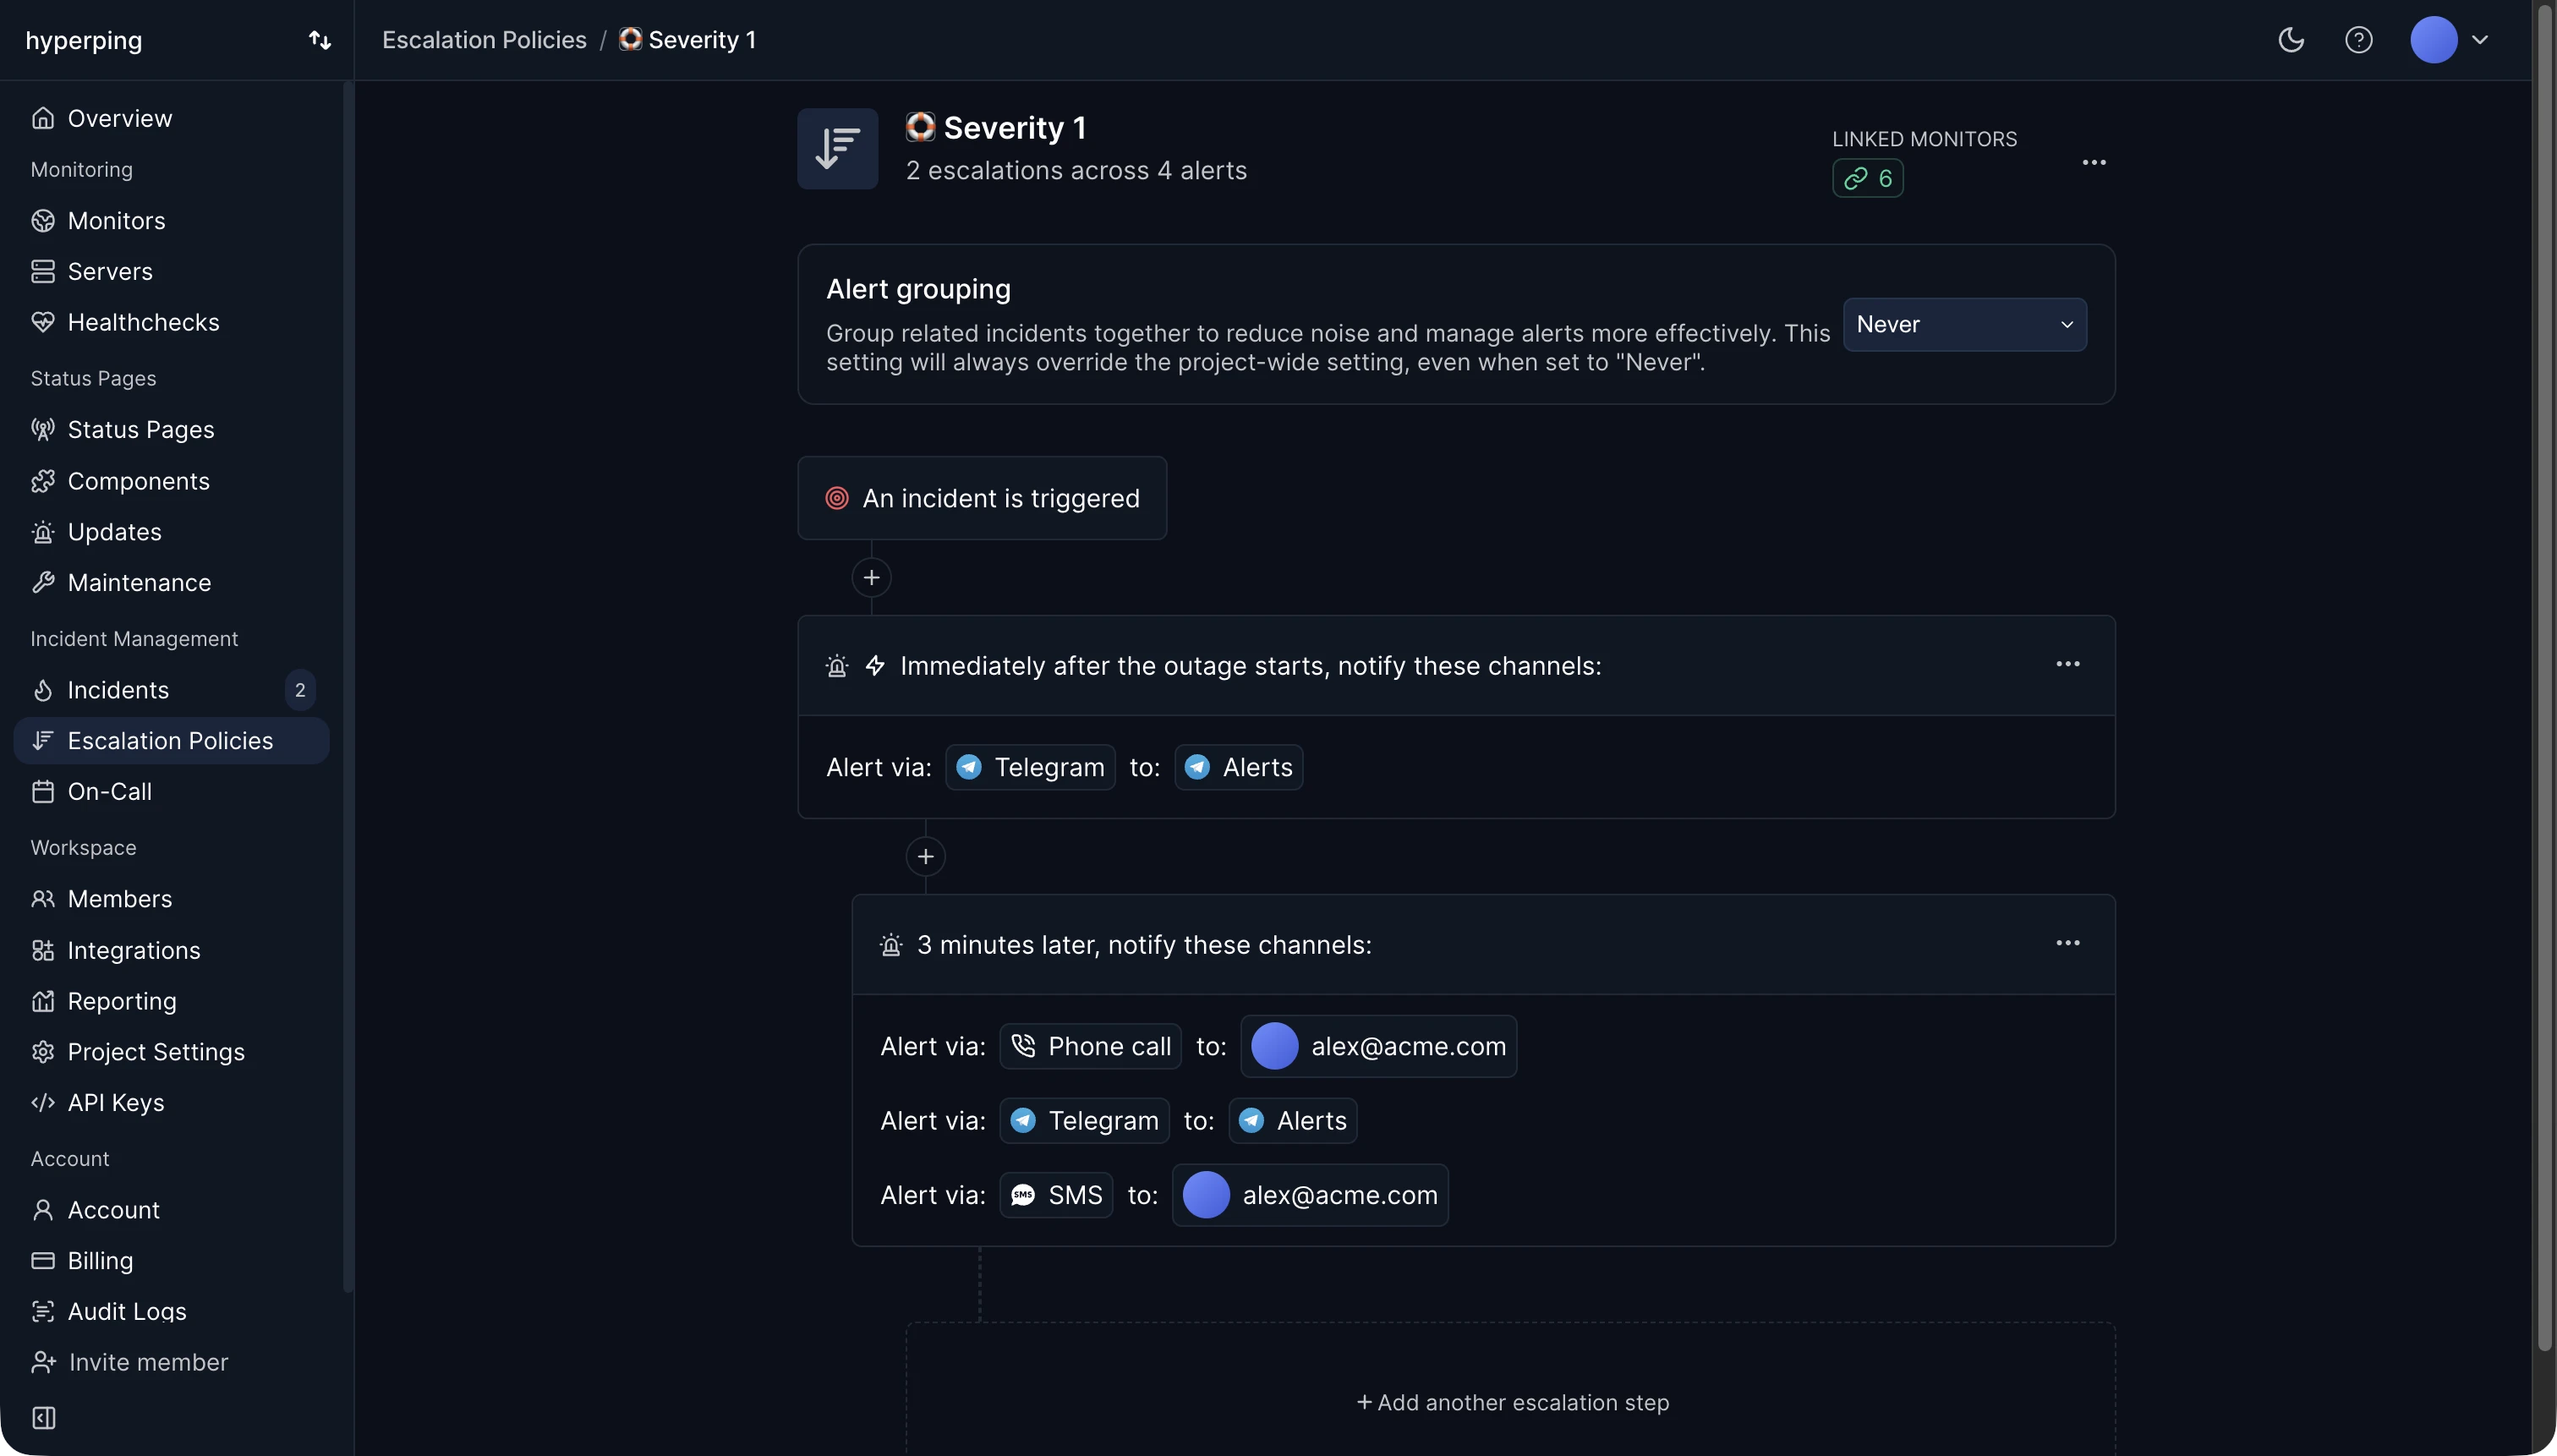Open the help question mark icon

2358,40
